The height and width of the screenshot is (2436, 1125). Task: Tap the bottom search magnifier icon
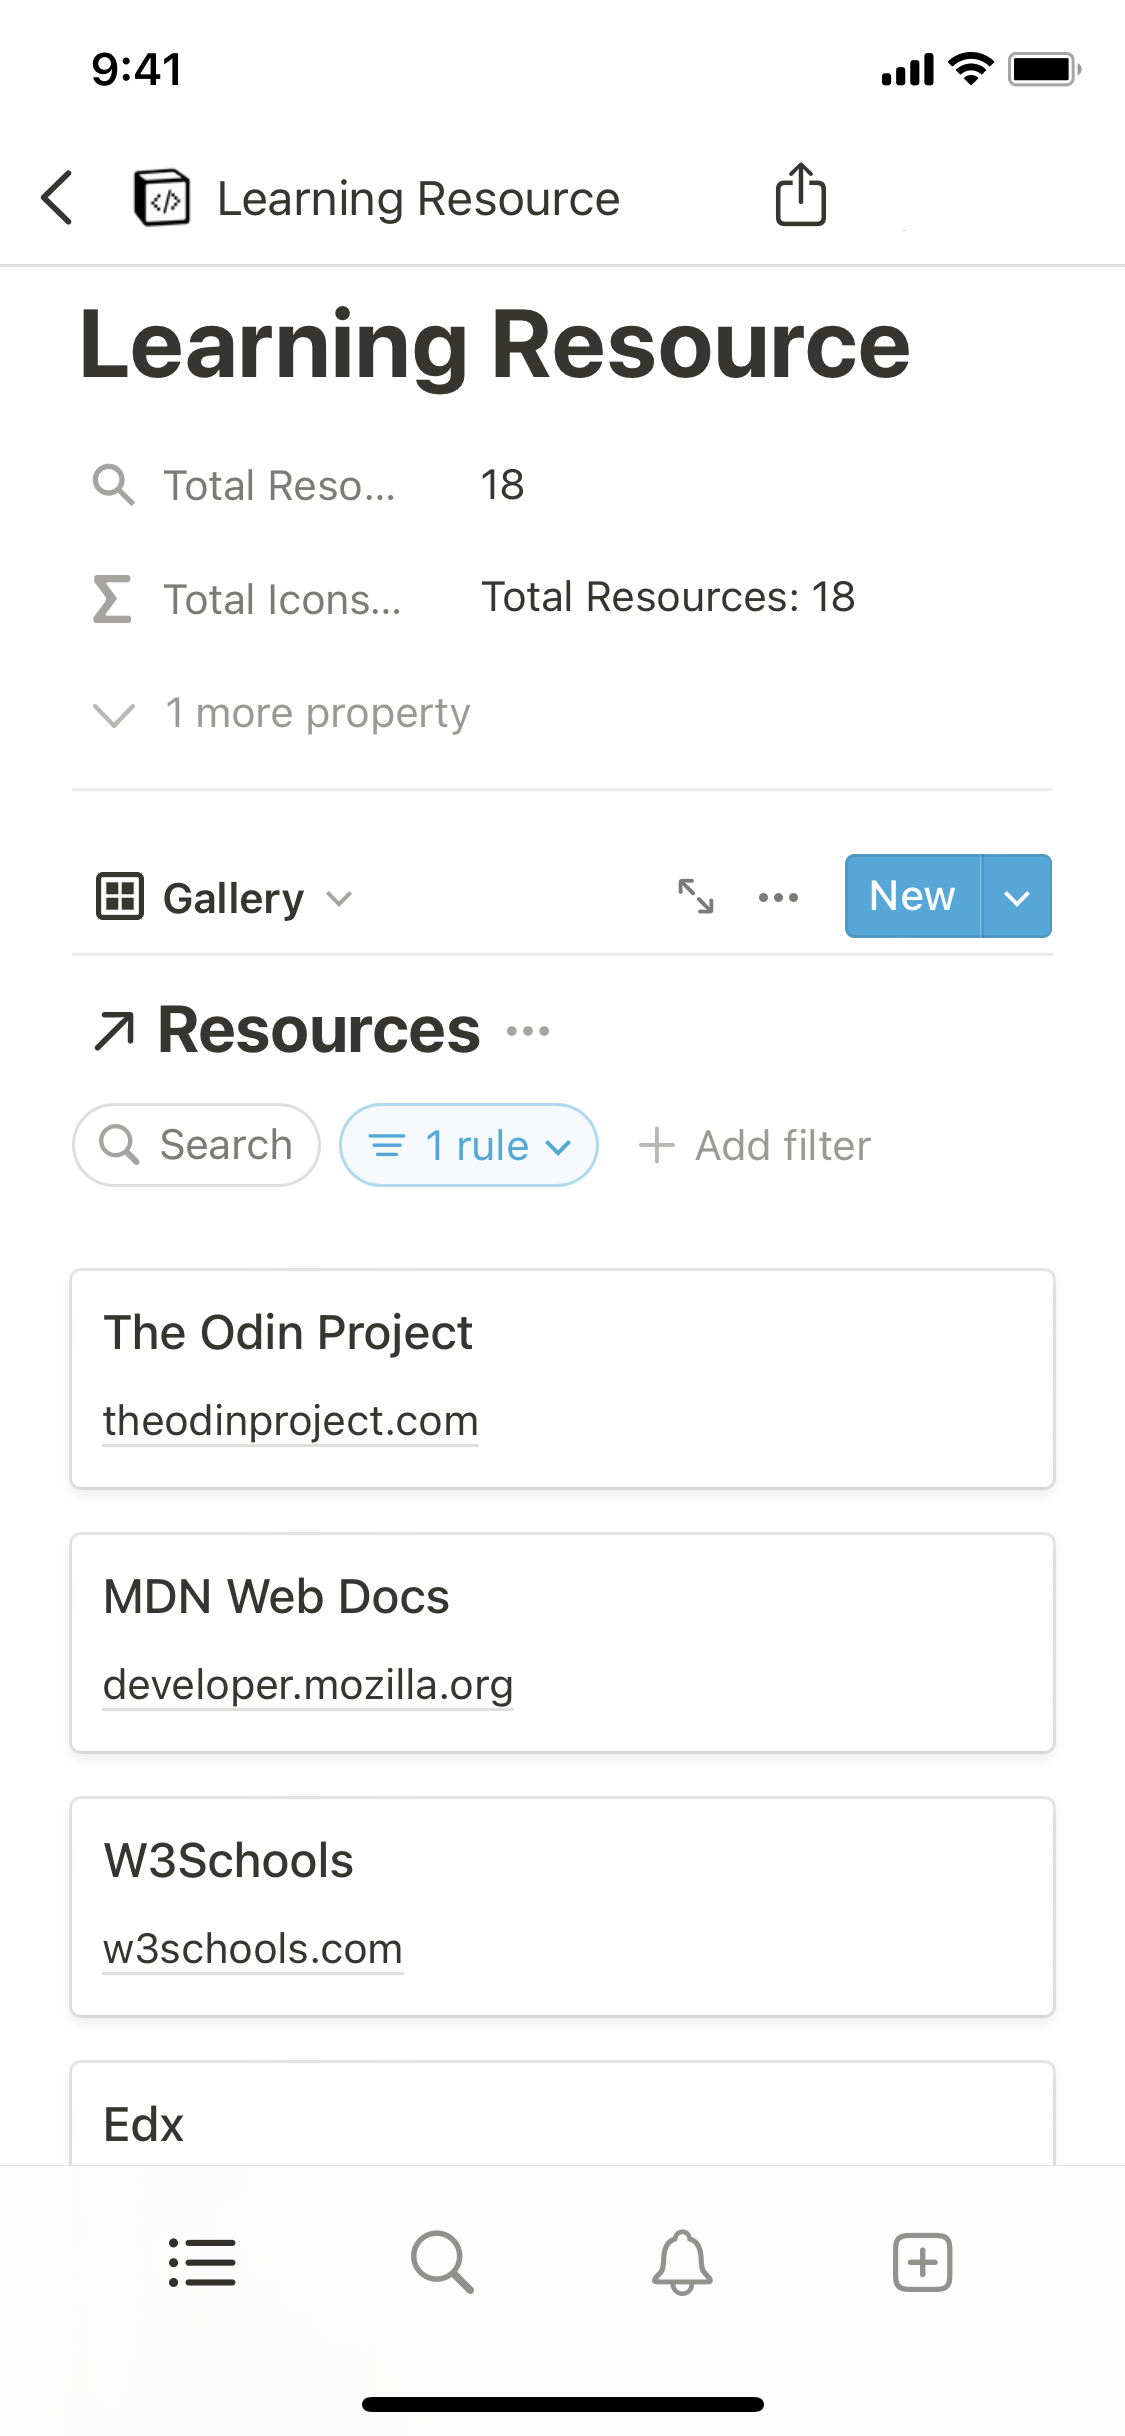click(442, 2262)
